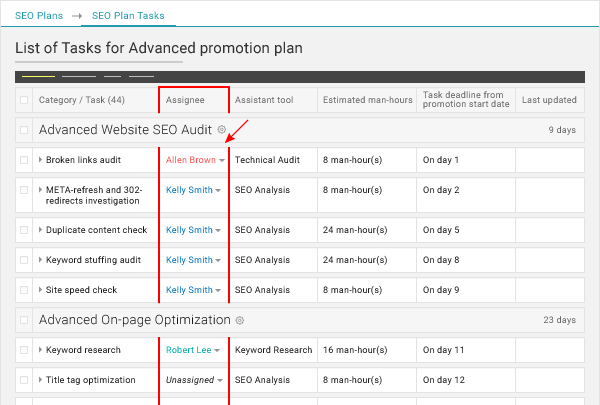Check the META-refresh and 302-redirects checkbox

tap(24, 190)
